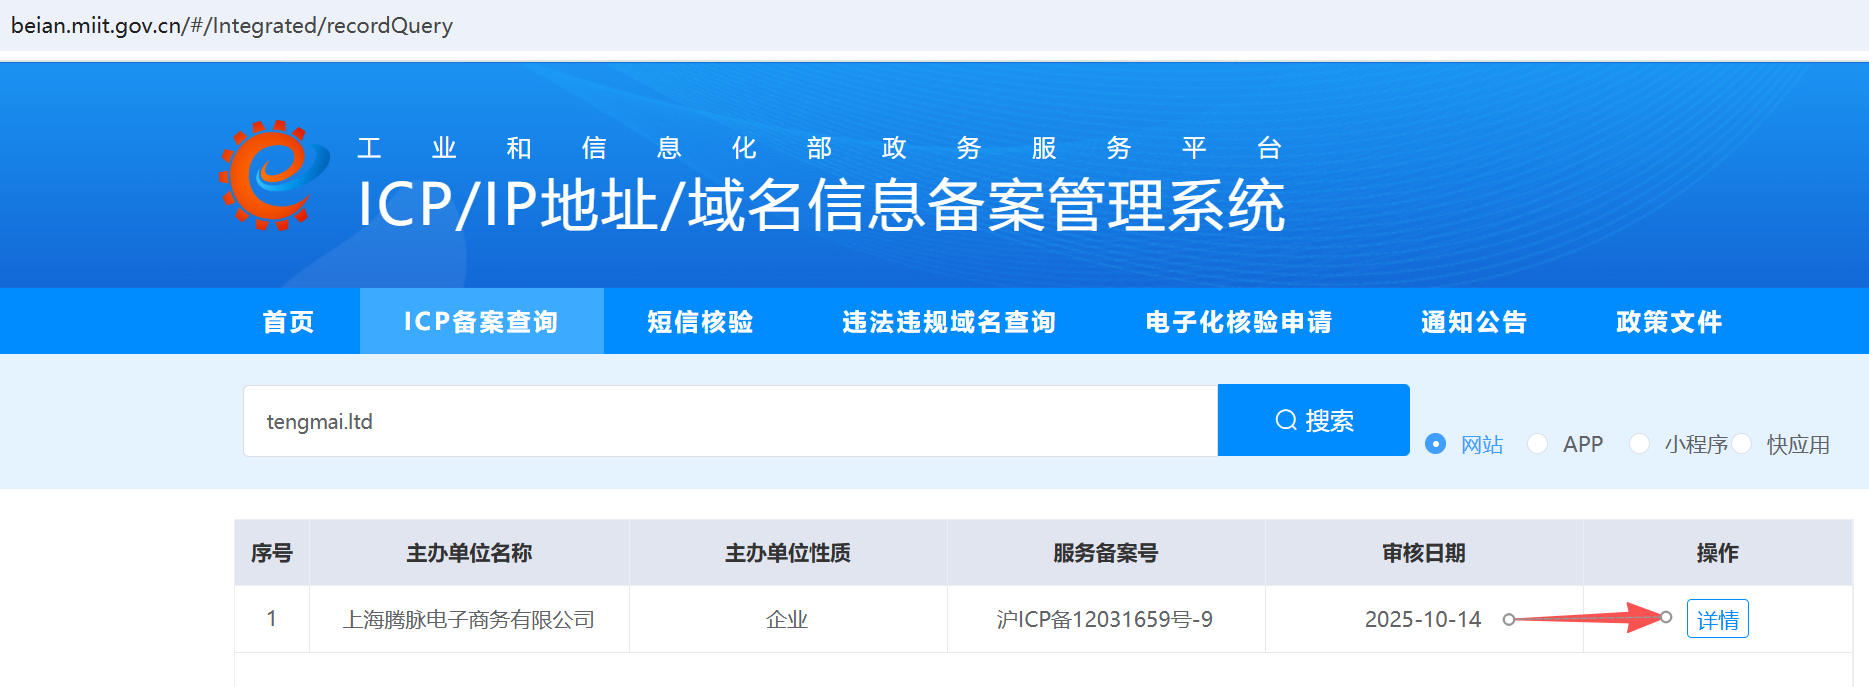
Task: Click the 审核日期 column header
Action: pos(1423,553)
